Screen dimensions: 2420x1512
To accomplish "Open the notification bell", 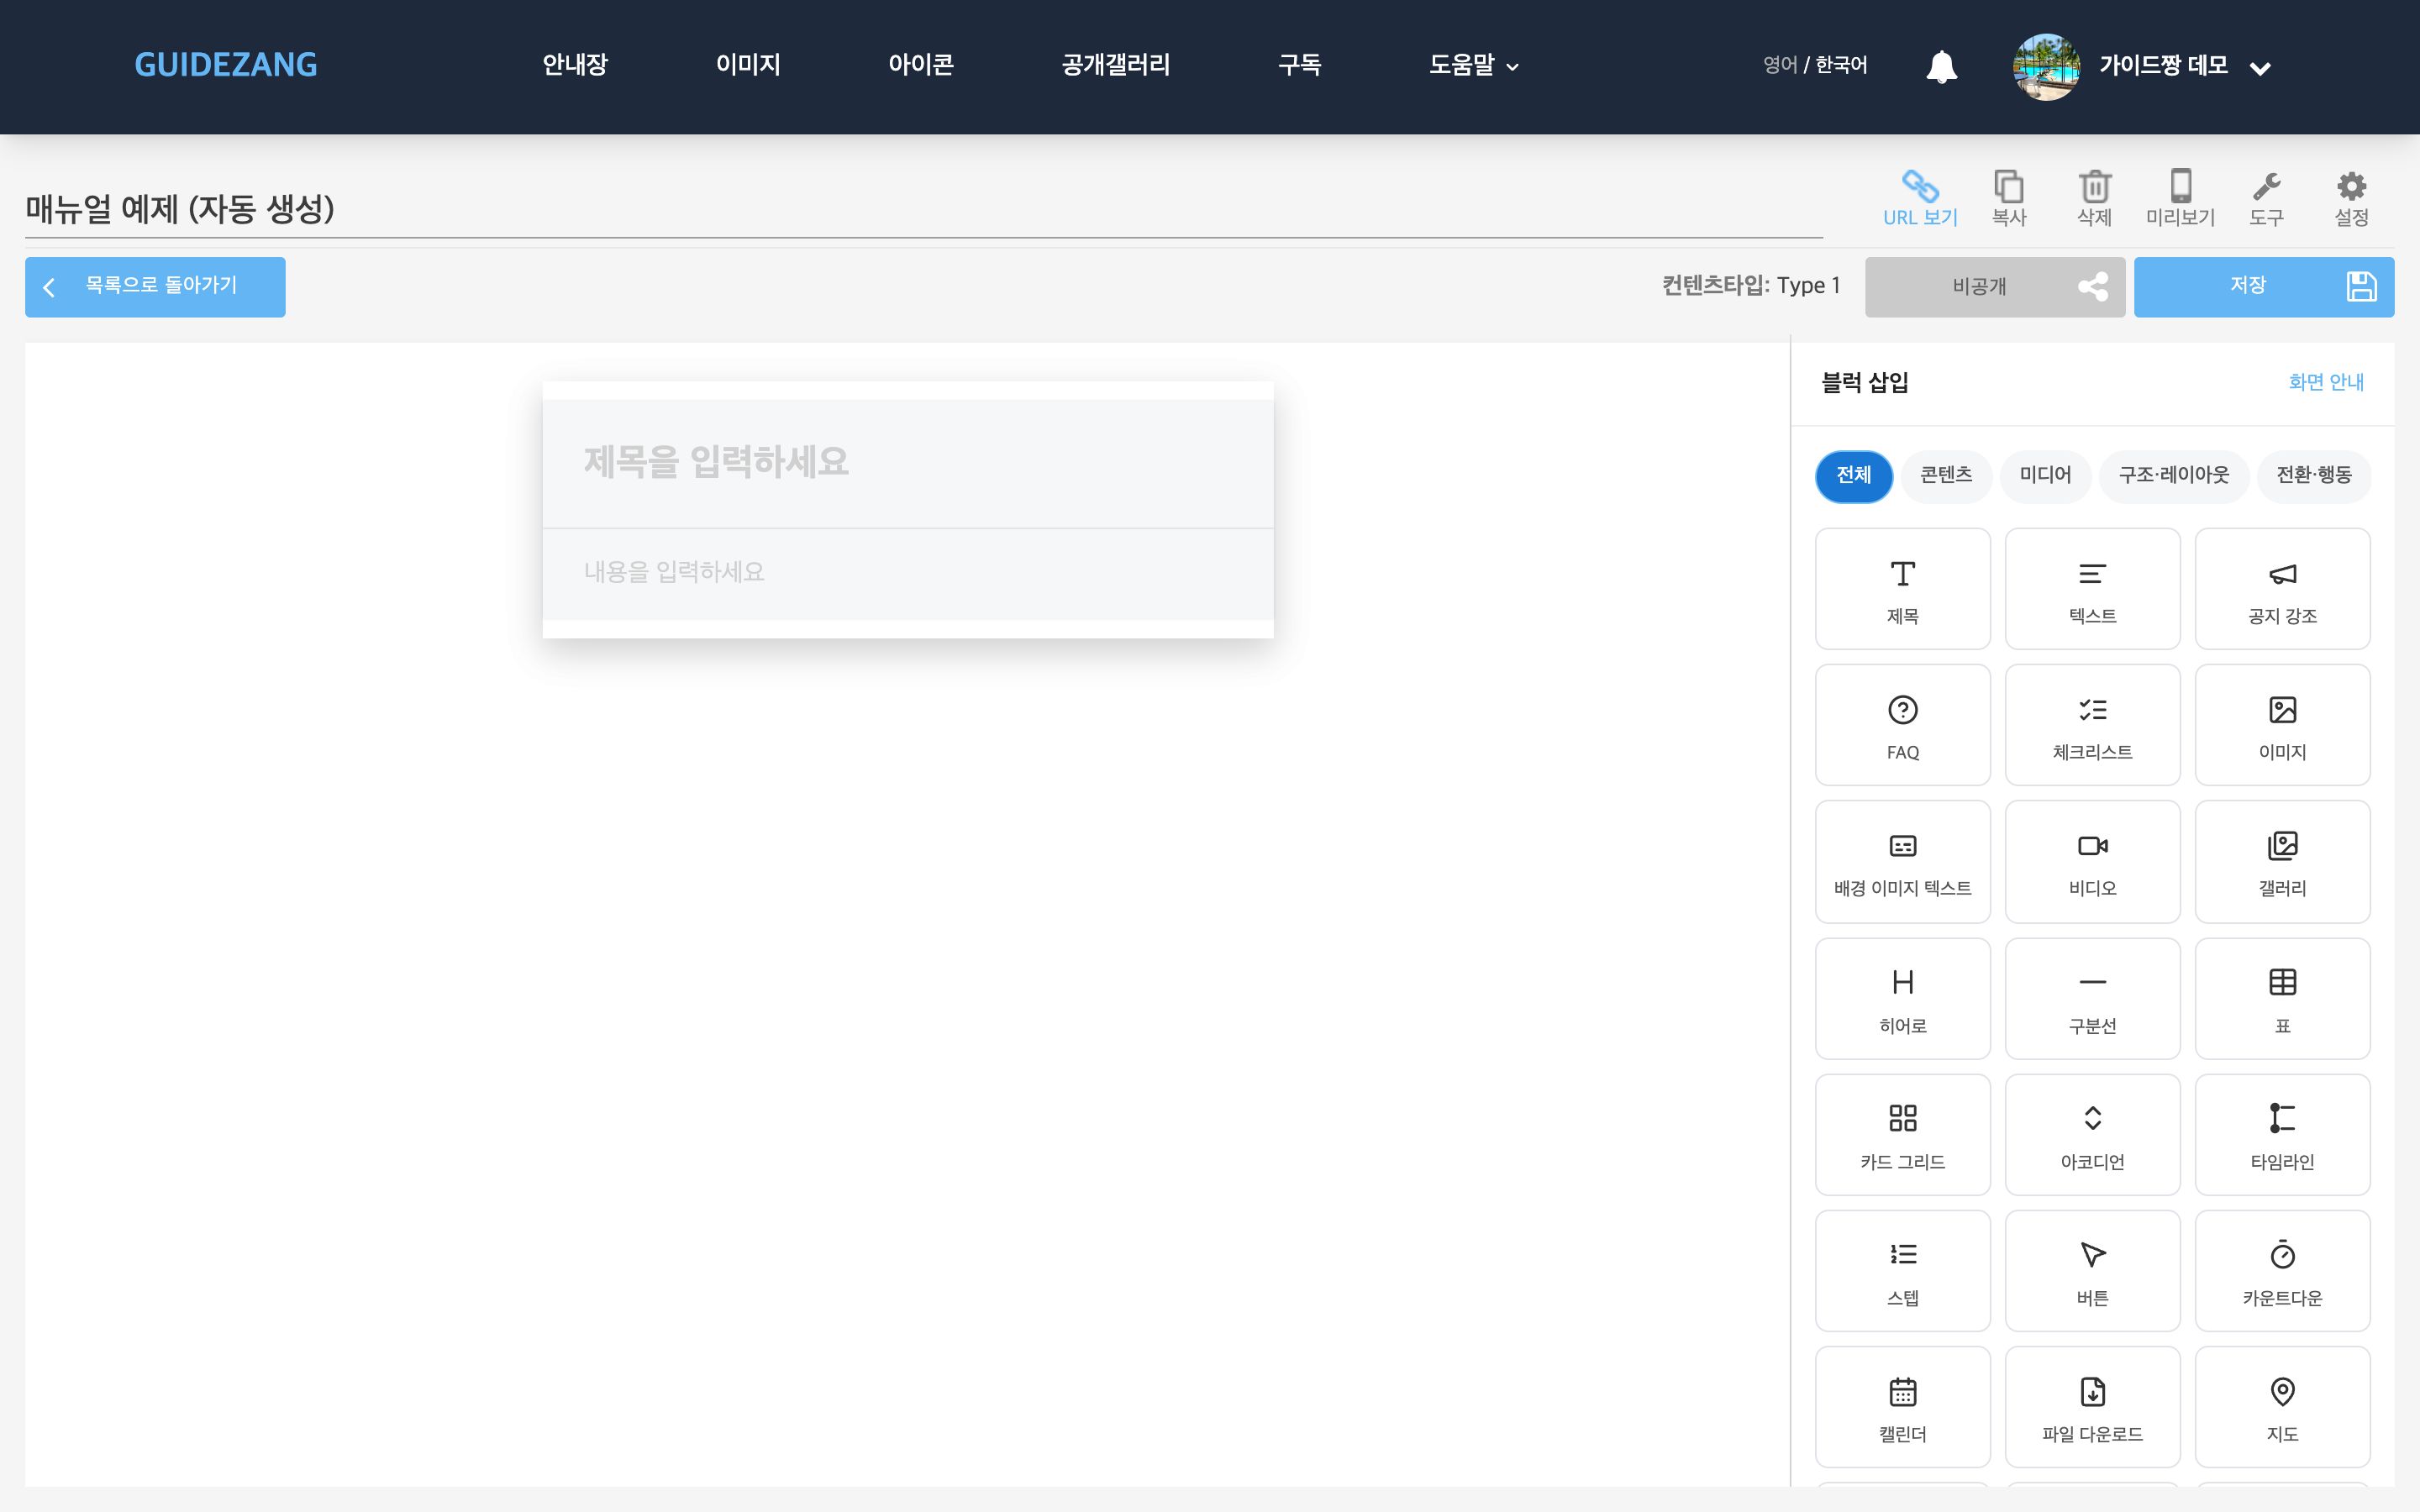I will coord(1941,66).
